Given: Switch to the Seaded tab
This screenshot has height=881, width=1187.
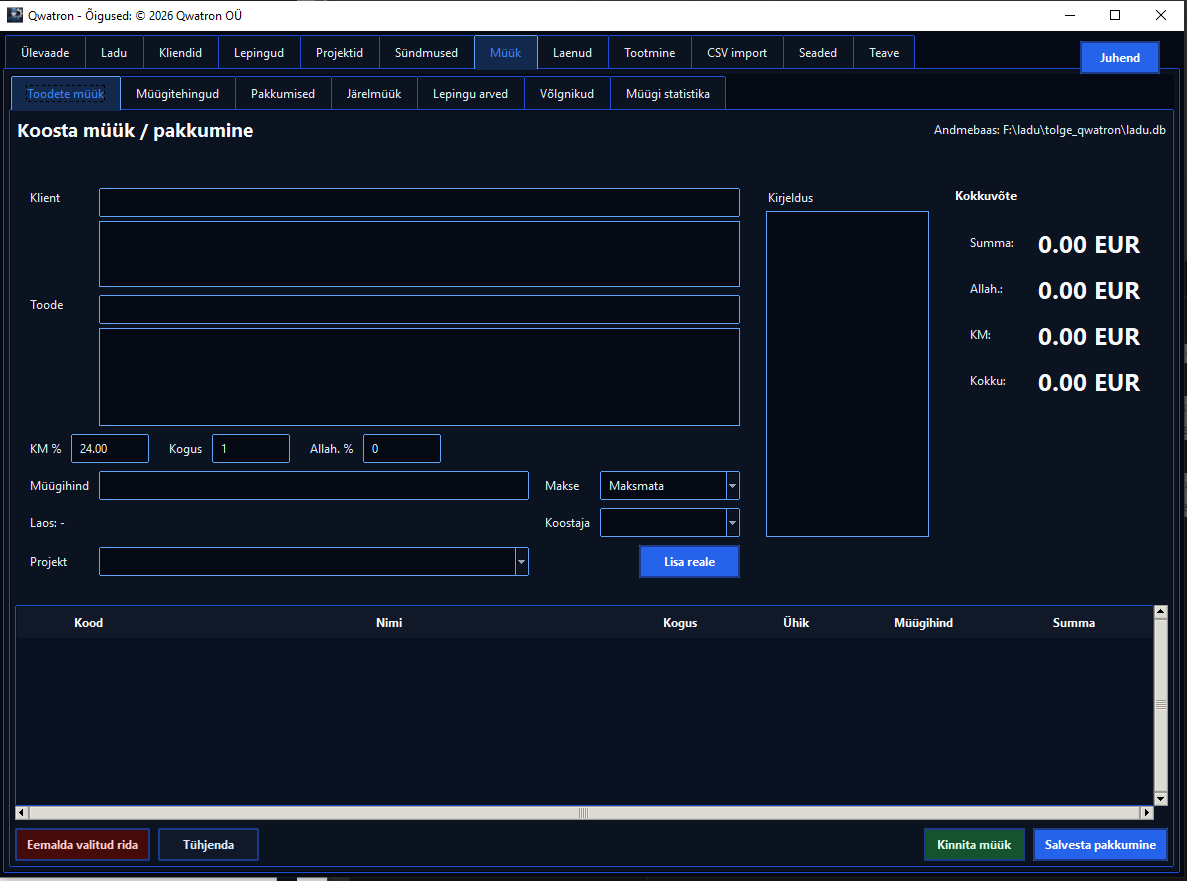Looking at the screenshot, I should [x=818, y=53].
